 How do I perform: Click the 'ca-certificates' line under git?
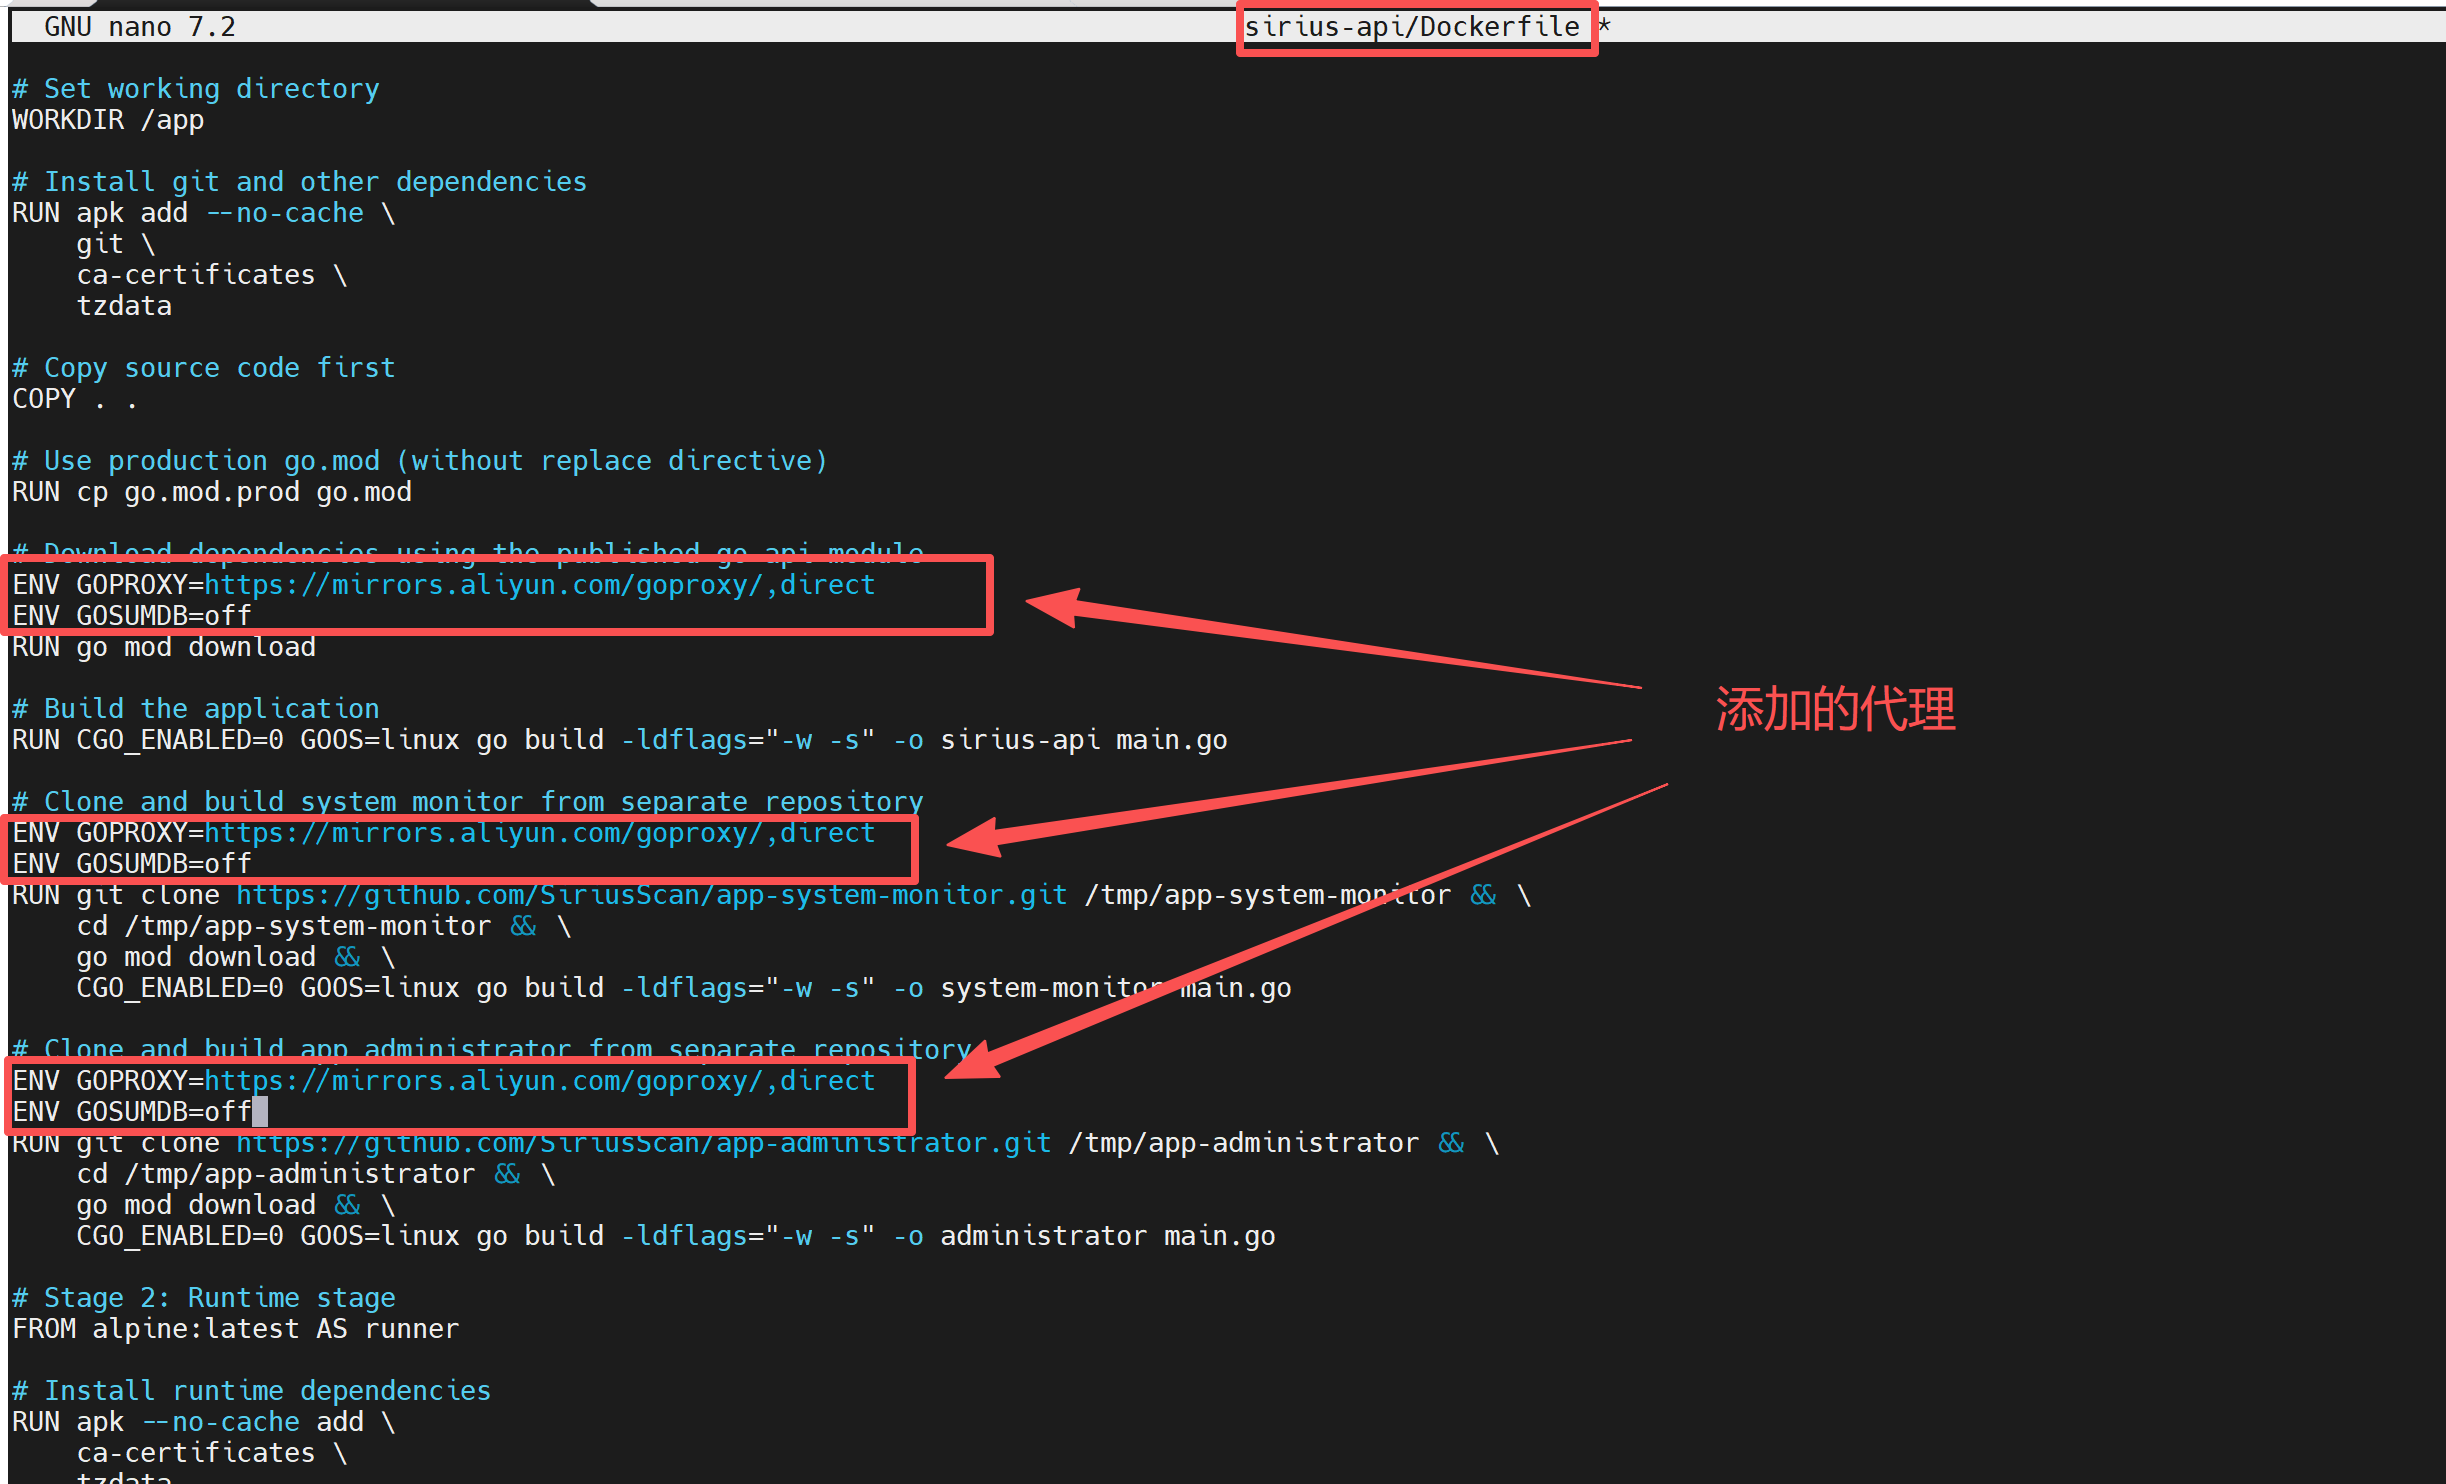(x=196, y=275)
